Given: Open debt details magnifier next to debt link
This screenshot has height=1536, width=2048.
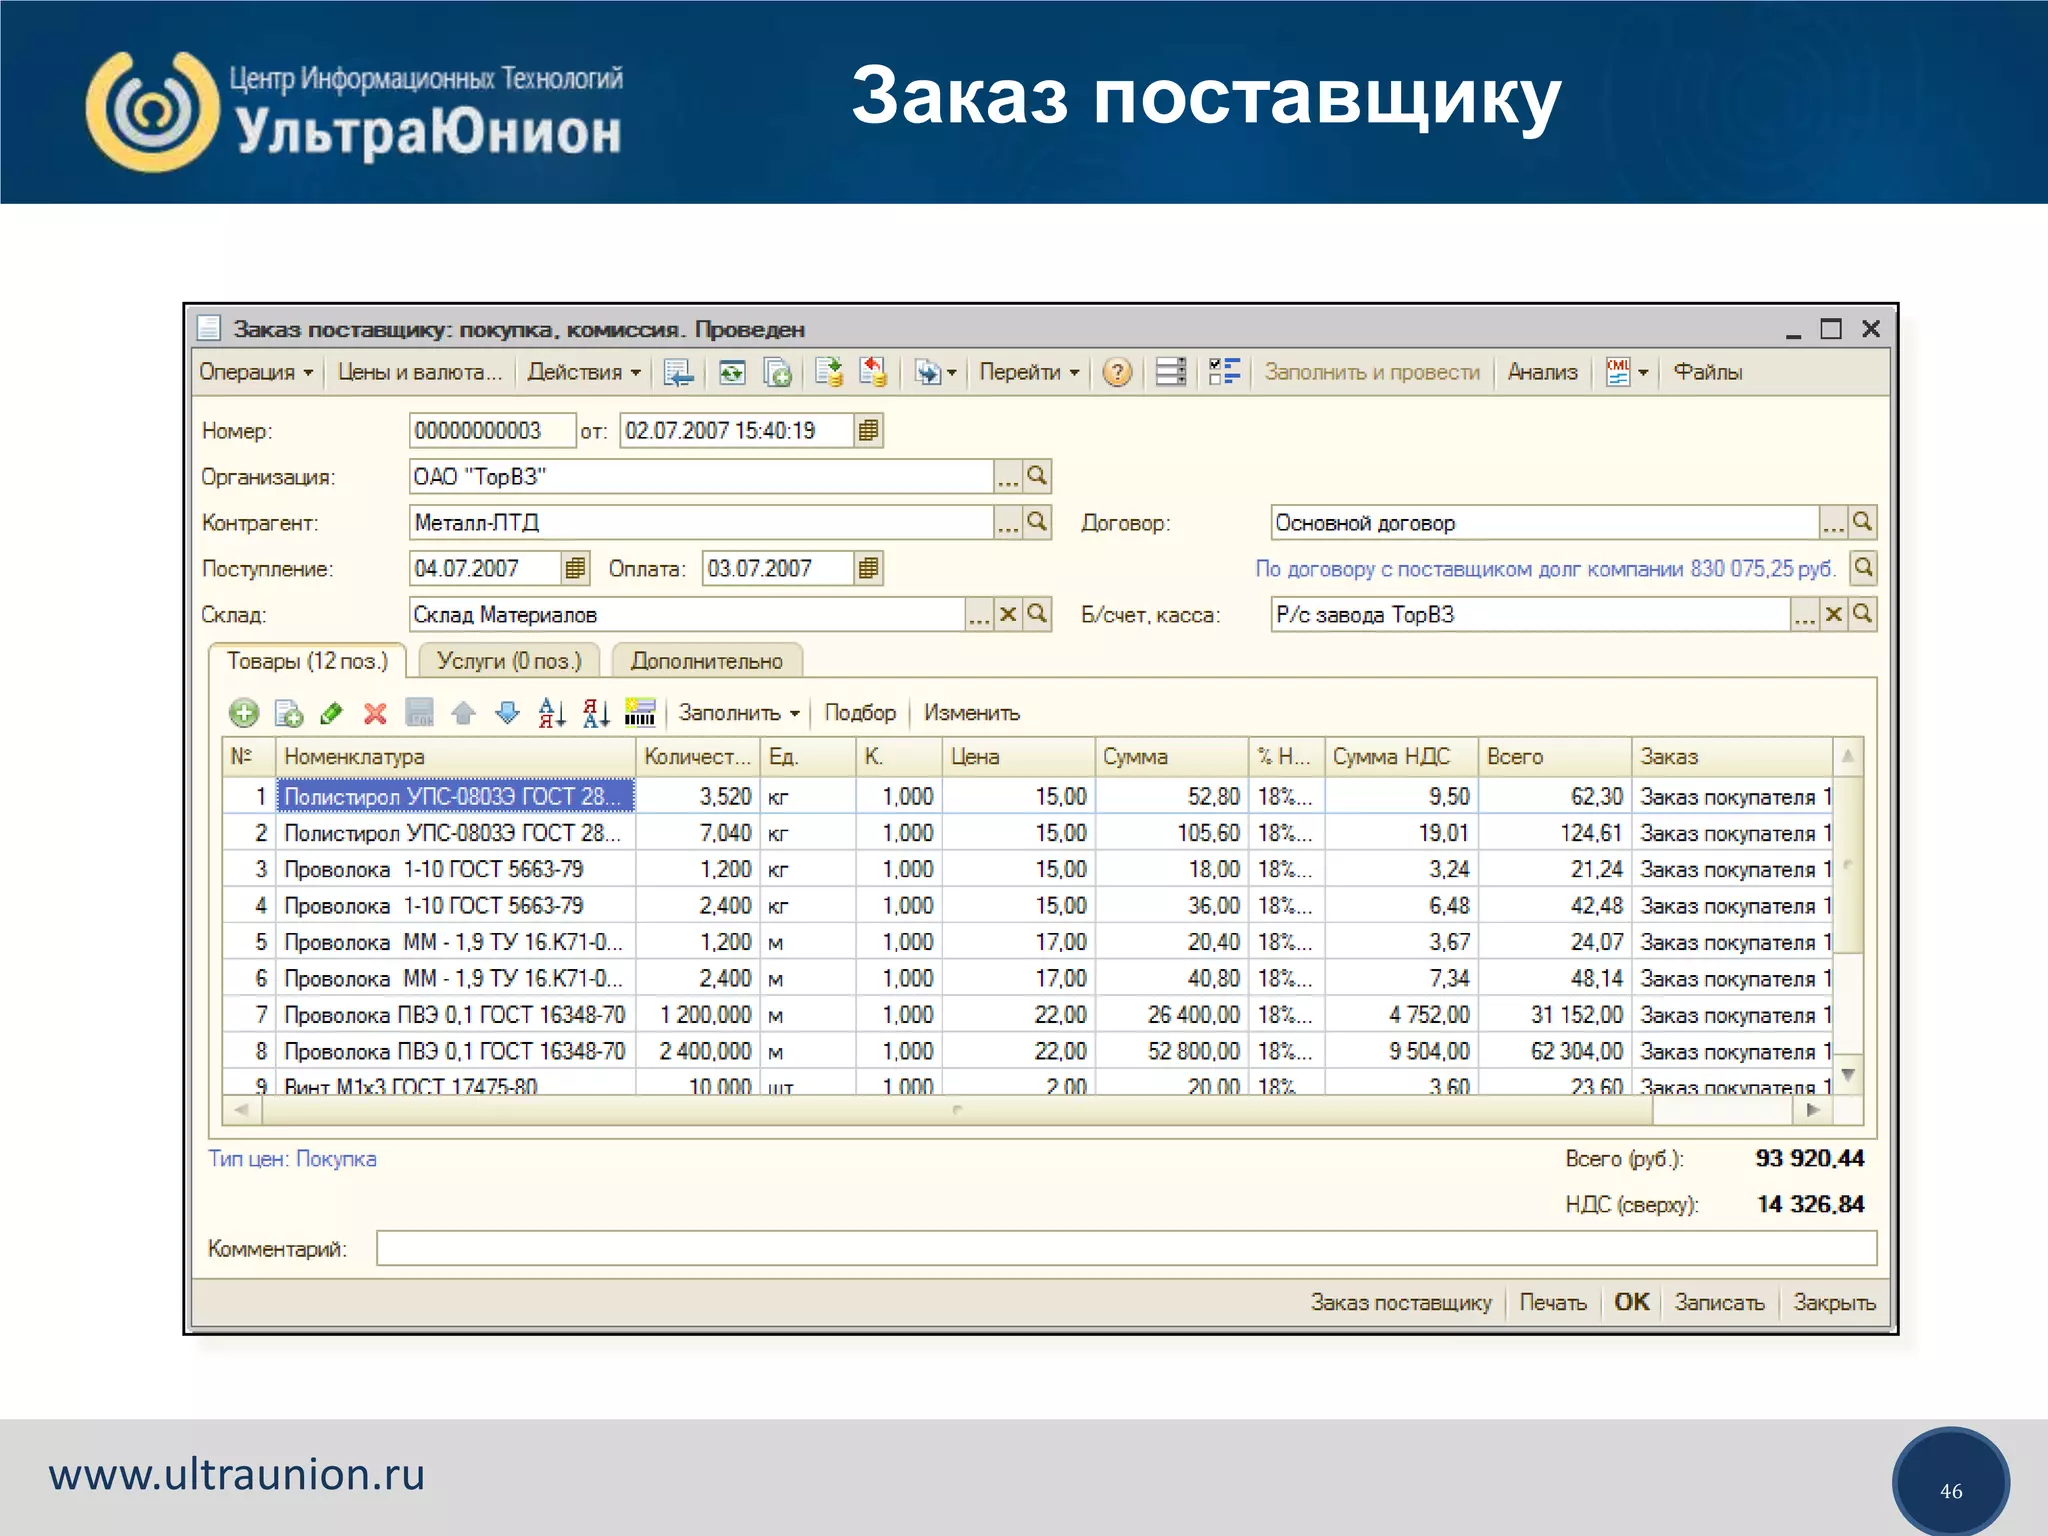Looking at the screenshot, I should [1863, 569].
